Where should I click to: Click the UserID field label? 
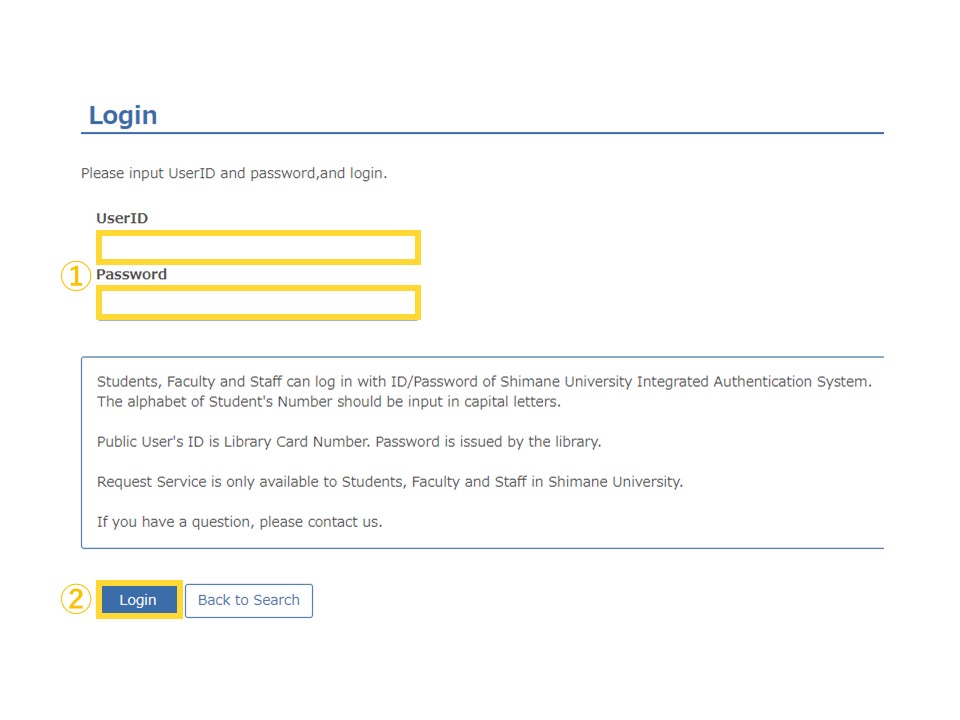[122, 218]
